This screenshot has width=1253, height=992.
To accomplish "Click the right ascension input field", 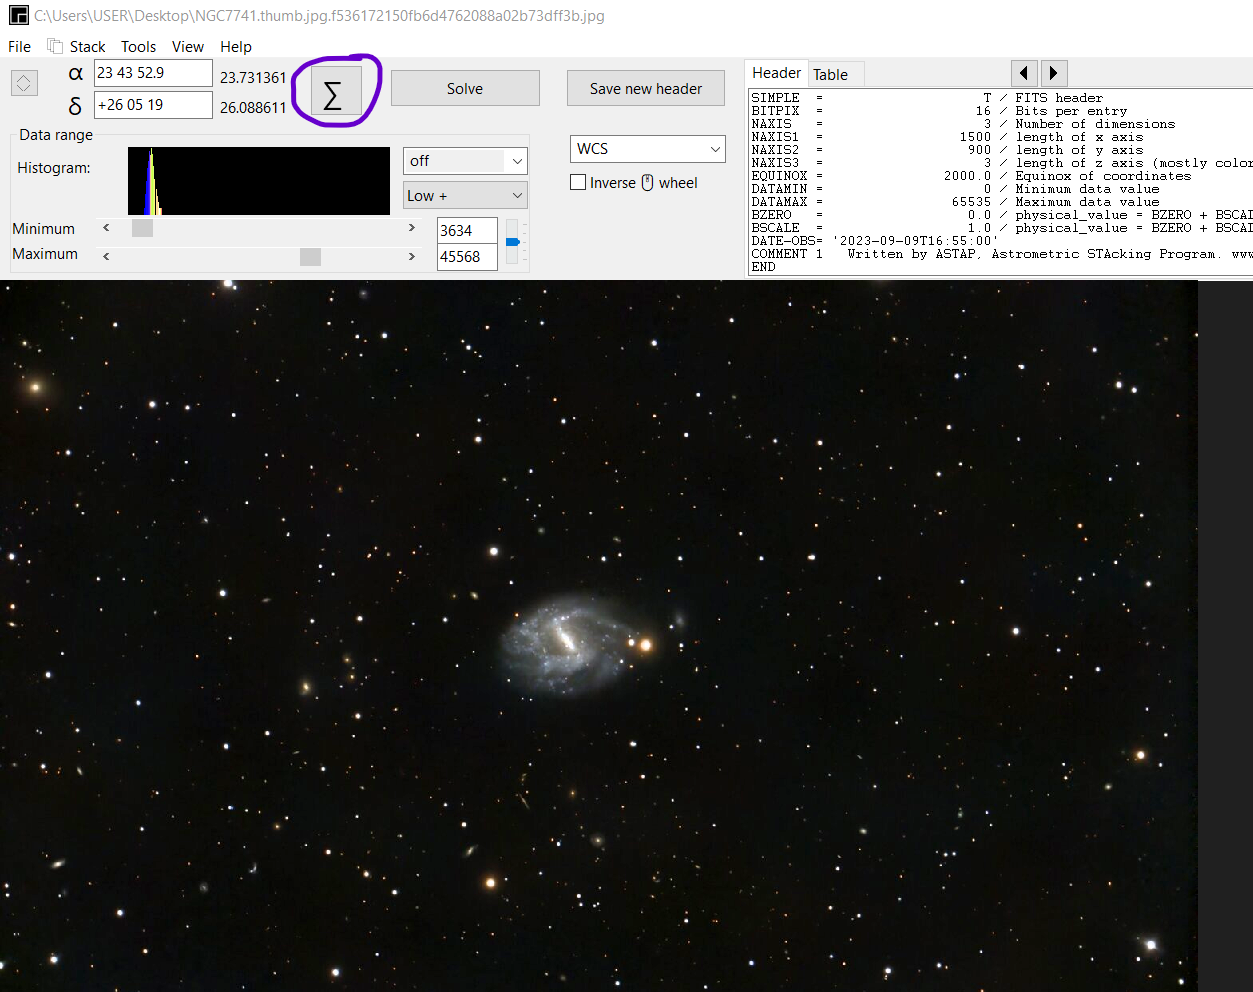I will (153, 73).
